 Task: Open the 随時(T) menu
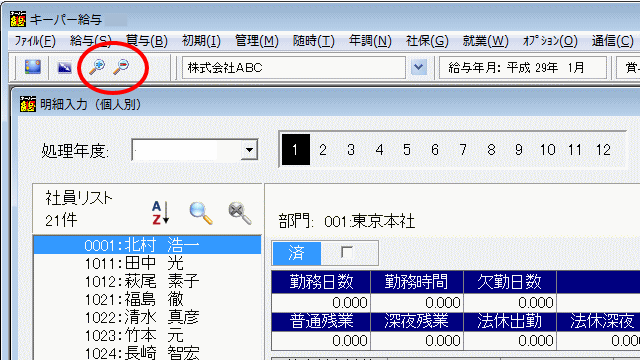coord(313,41)
